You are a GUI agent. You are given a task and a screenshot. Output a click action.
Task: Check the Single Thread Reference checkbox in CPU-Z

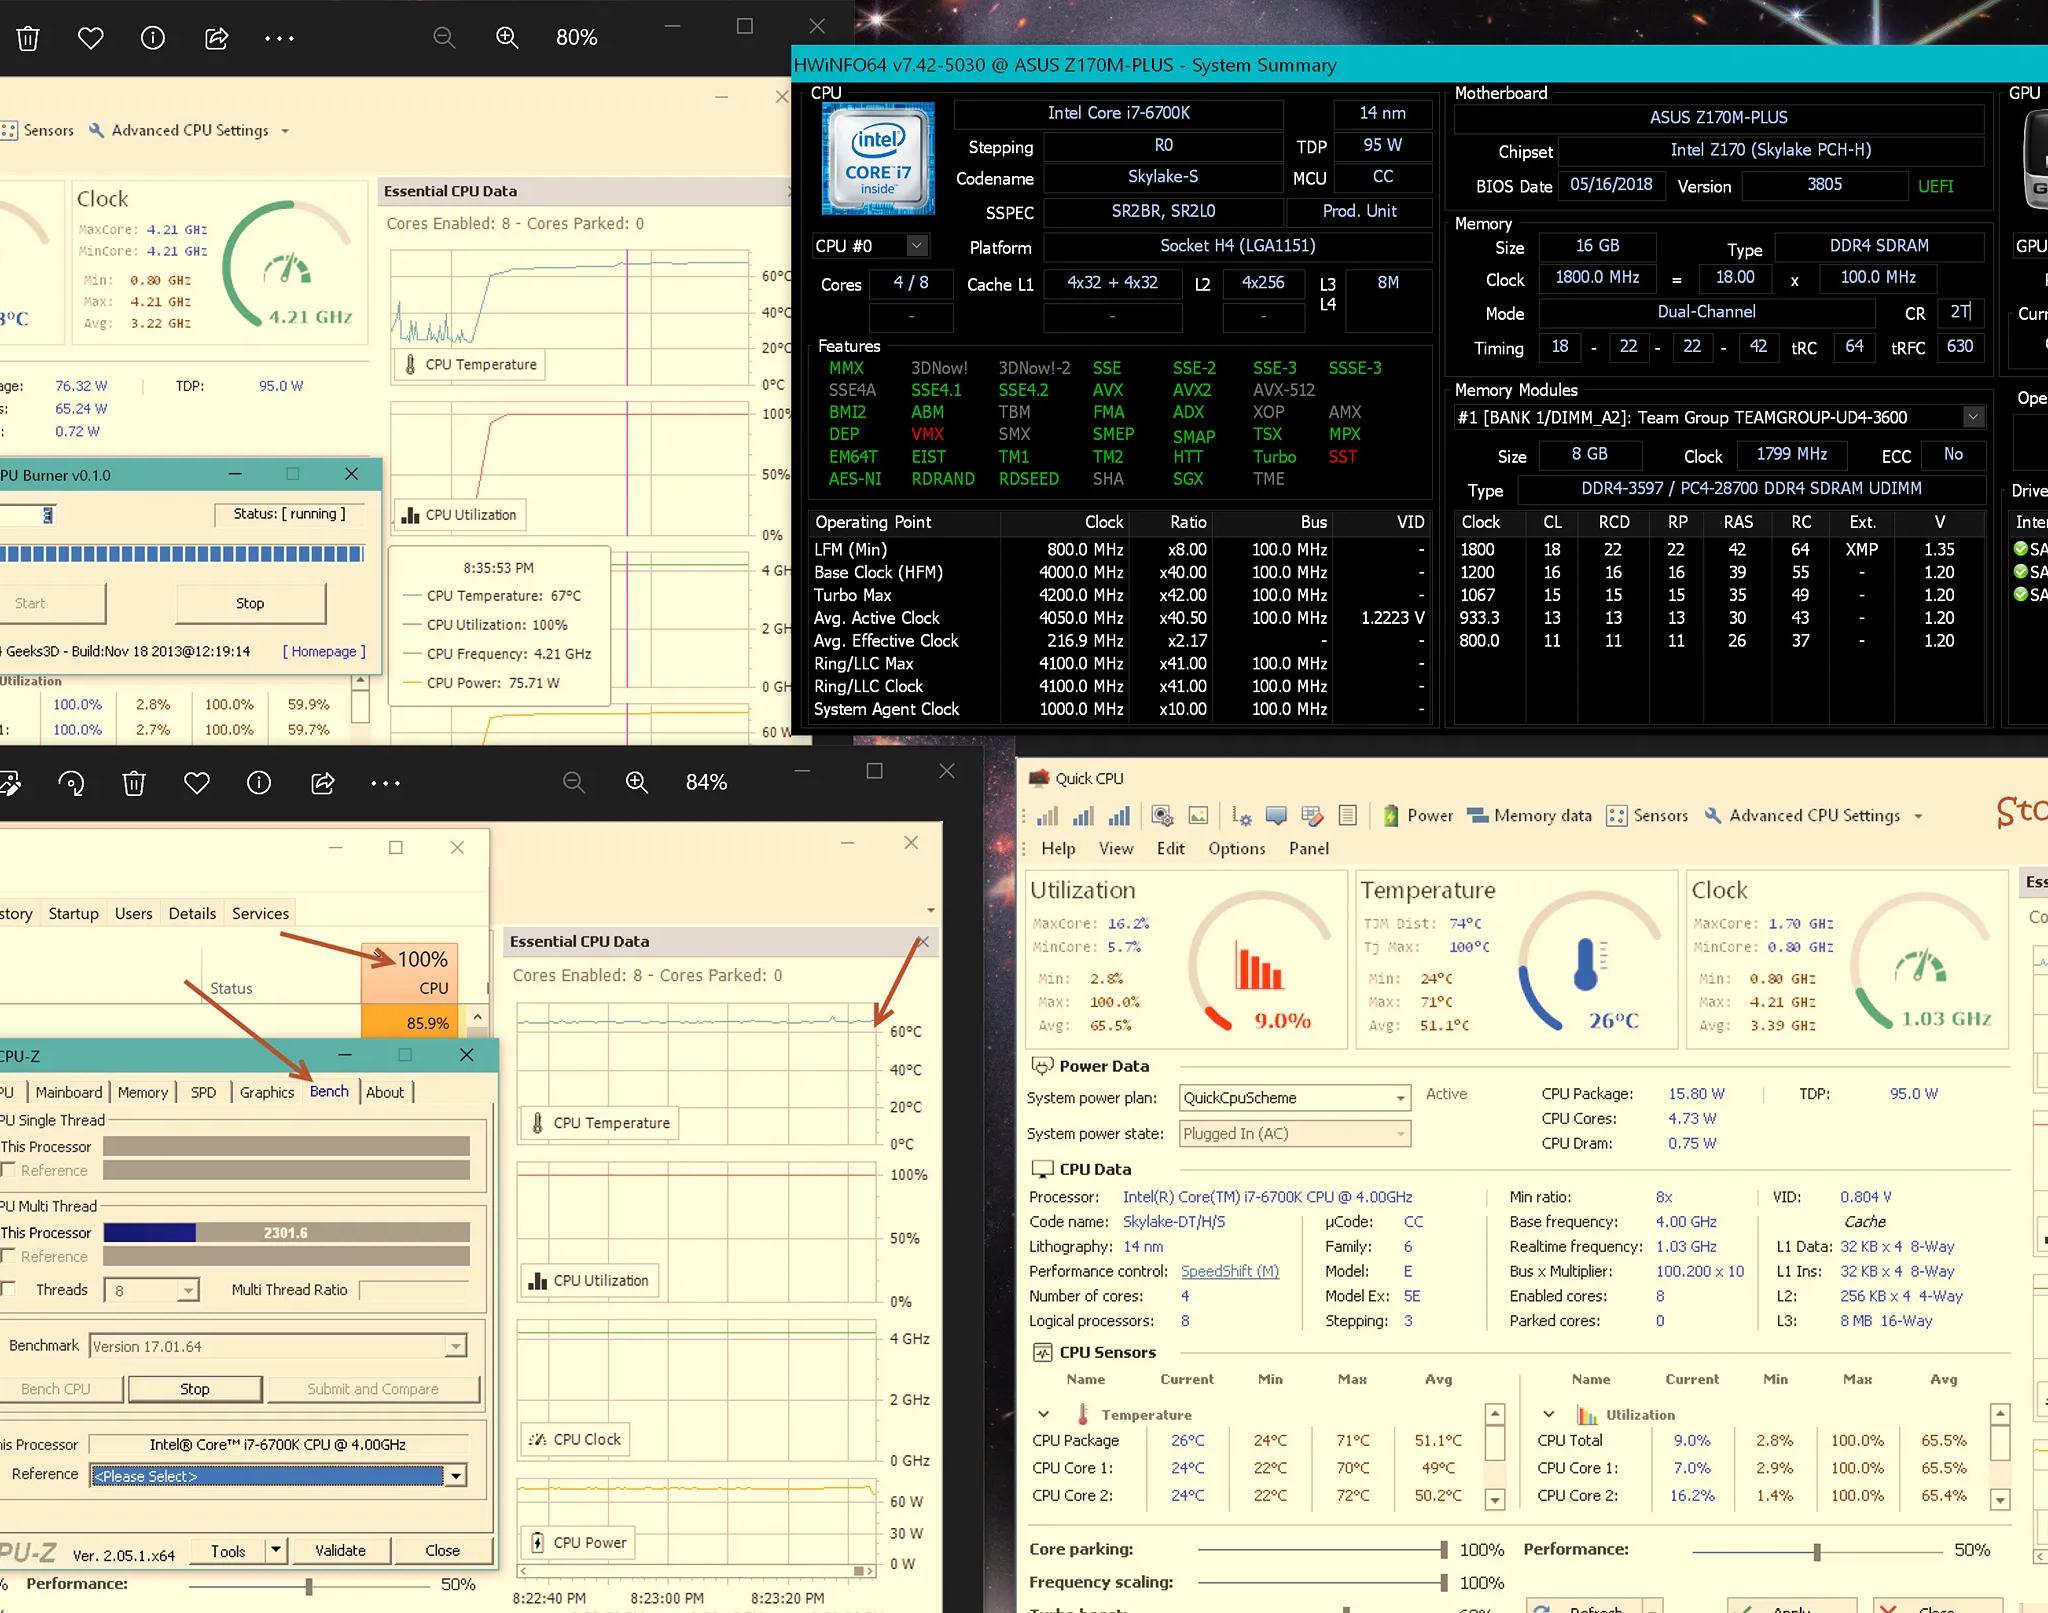[8, 1170]
